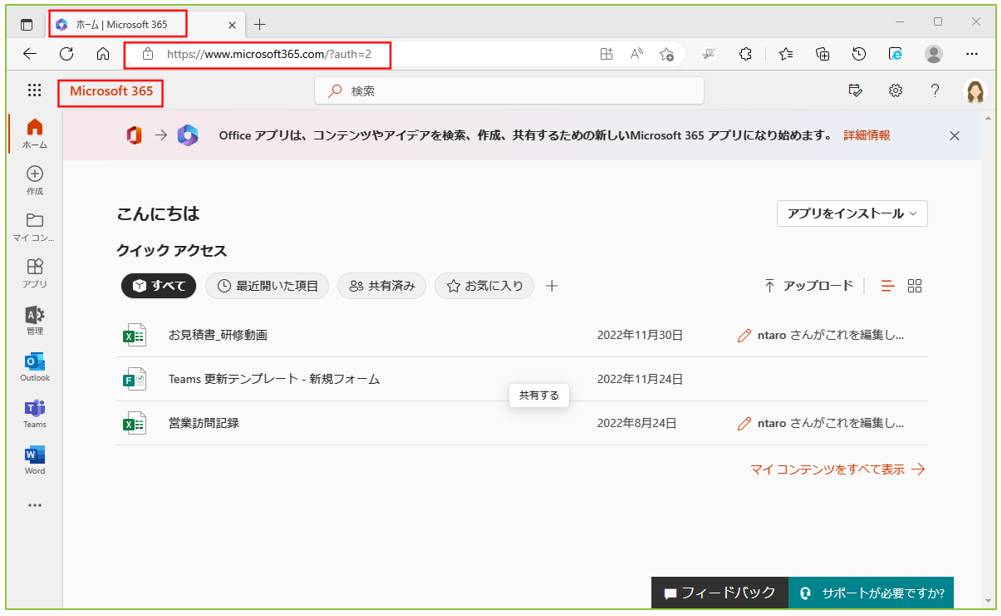Select the 最近開いた項目 filter tab
Screen dimensions: 1001x616
click(x=267, y=286)
